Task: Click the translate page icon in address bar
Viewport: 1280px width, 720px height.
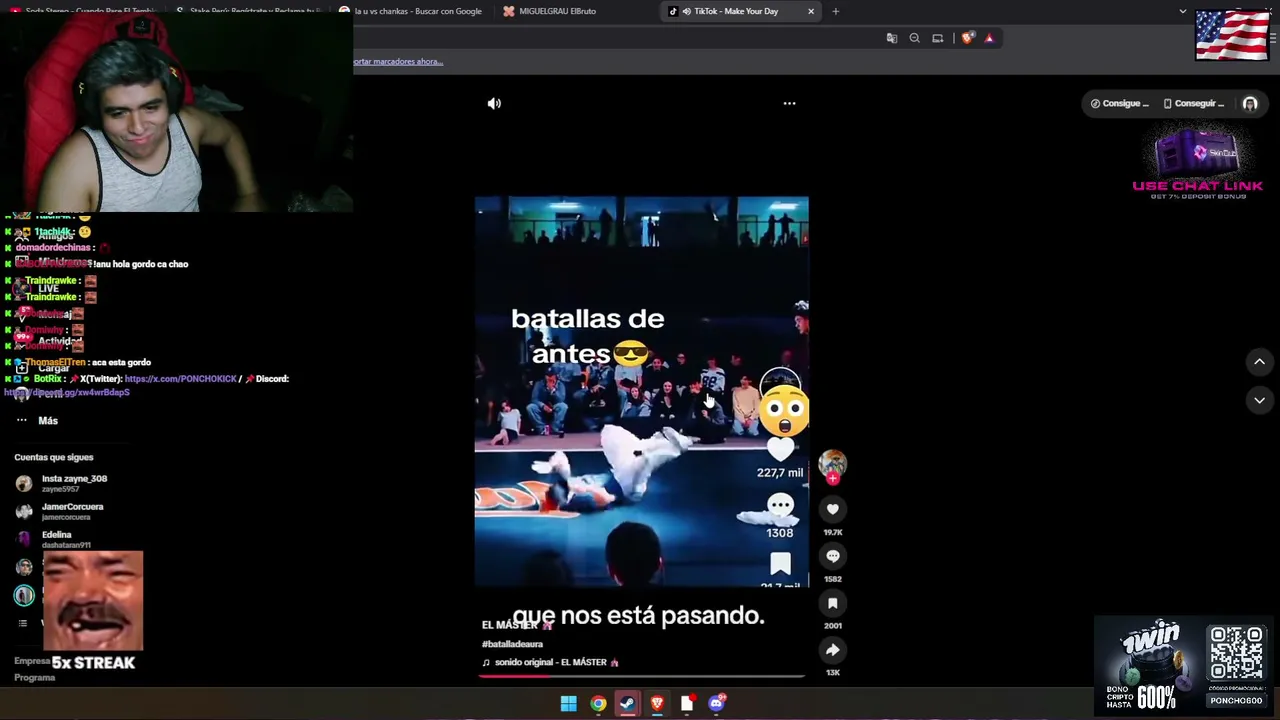Action: click(892, 38)
